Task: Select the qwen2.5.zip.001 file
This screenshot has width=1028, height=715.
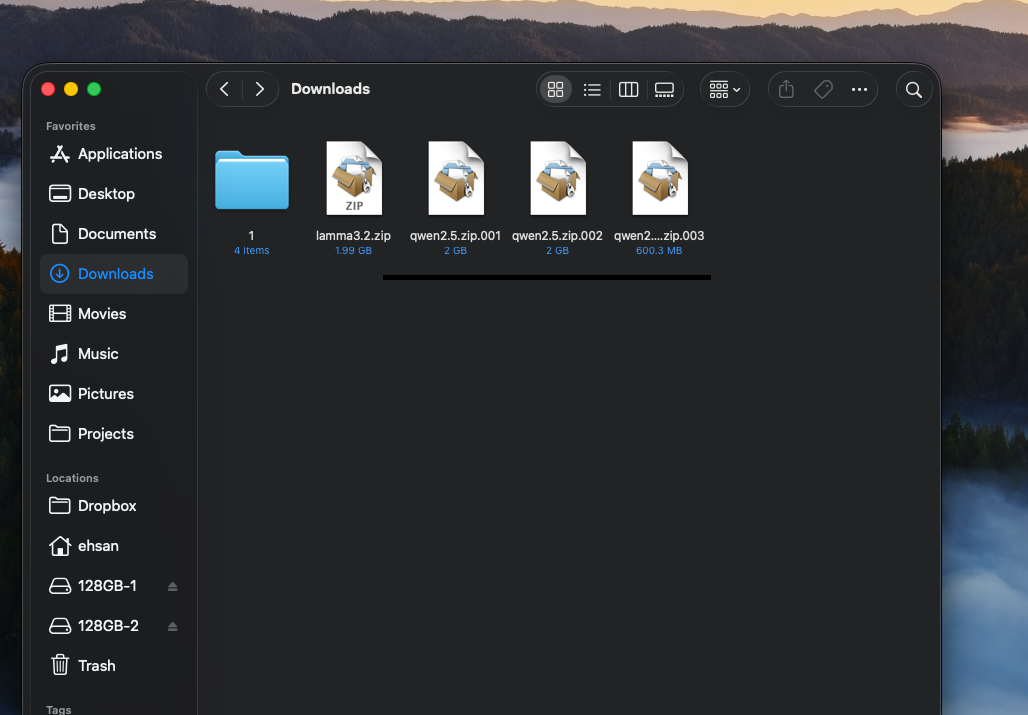Action: point(456,179)
